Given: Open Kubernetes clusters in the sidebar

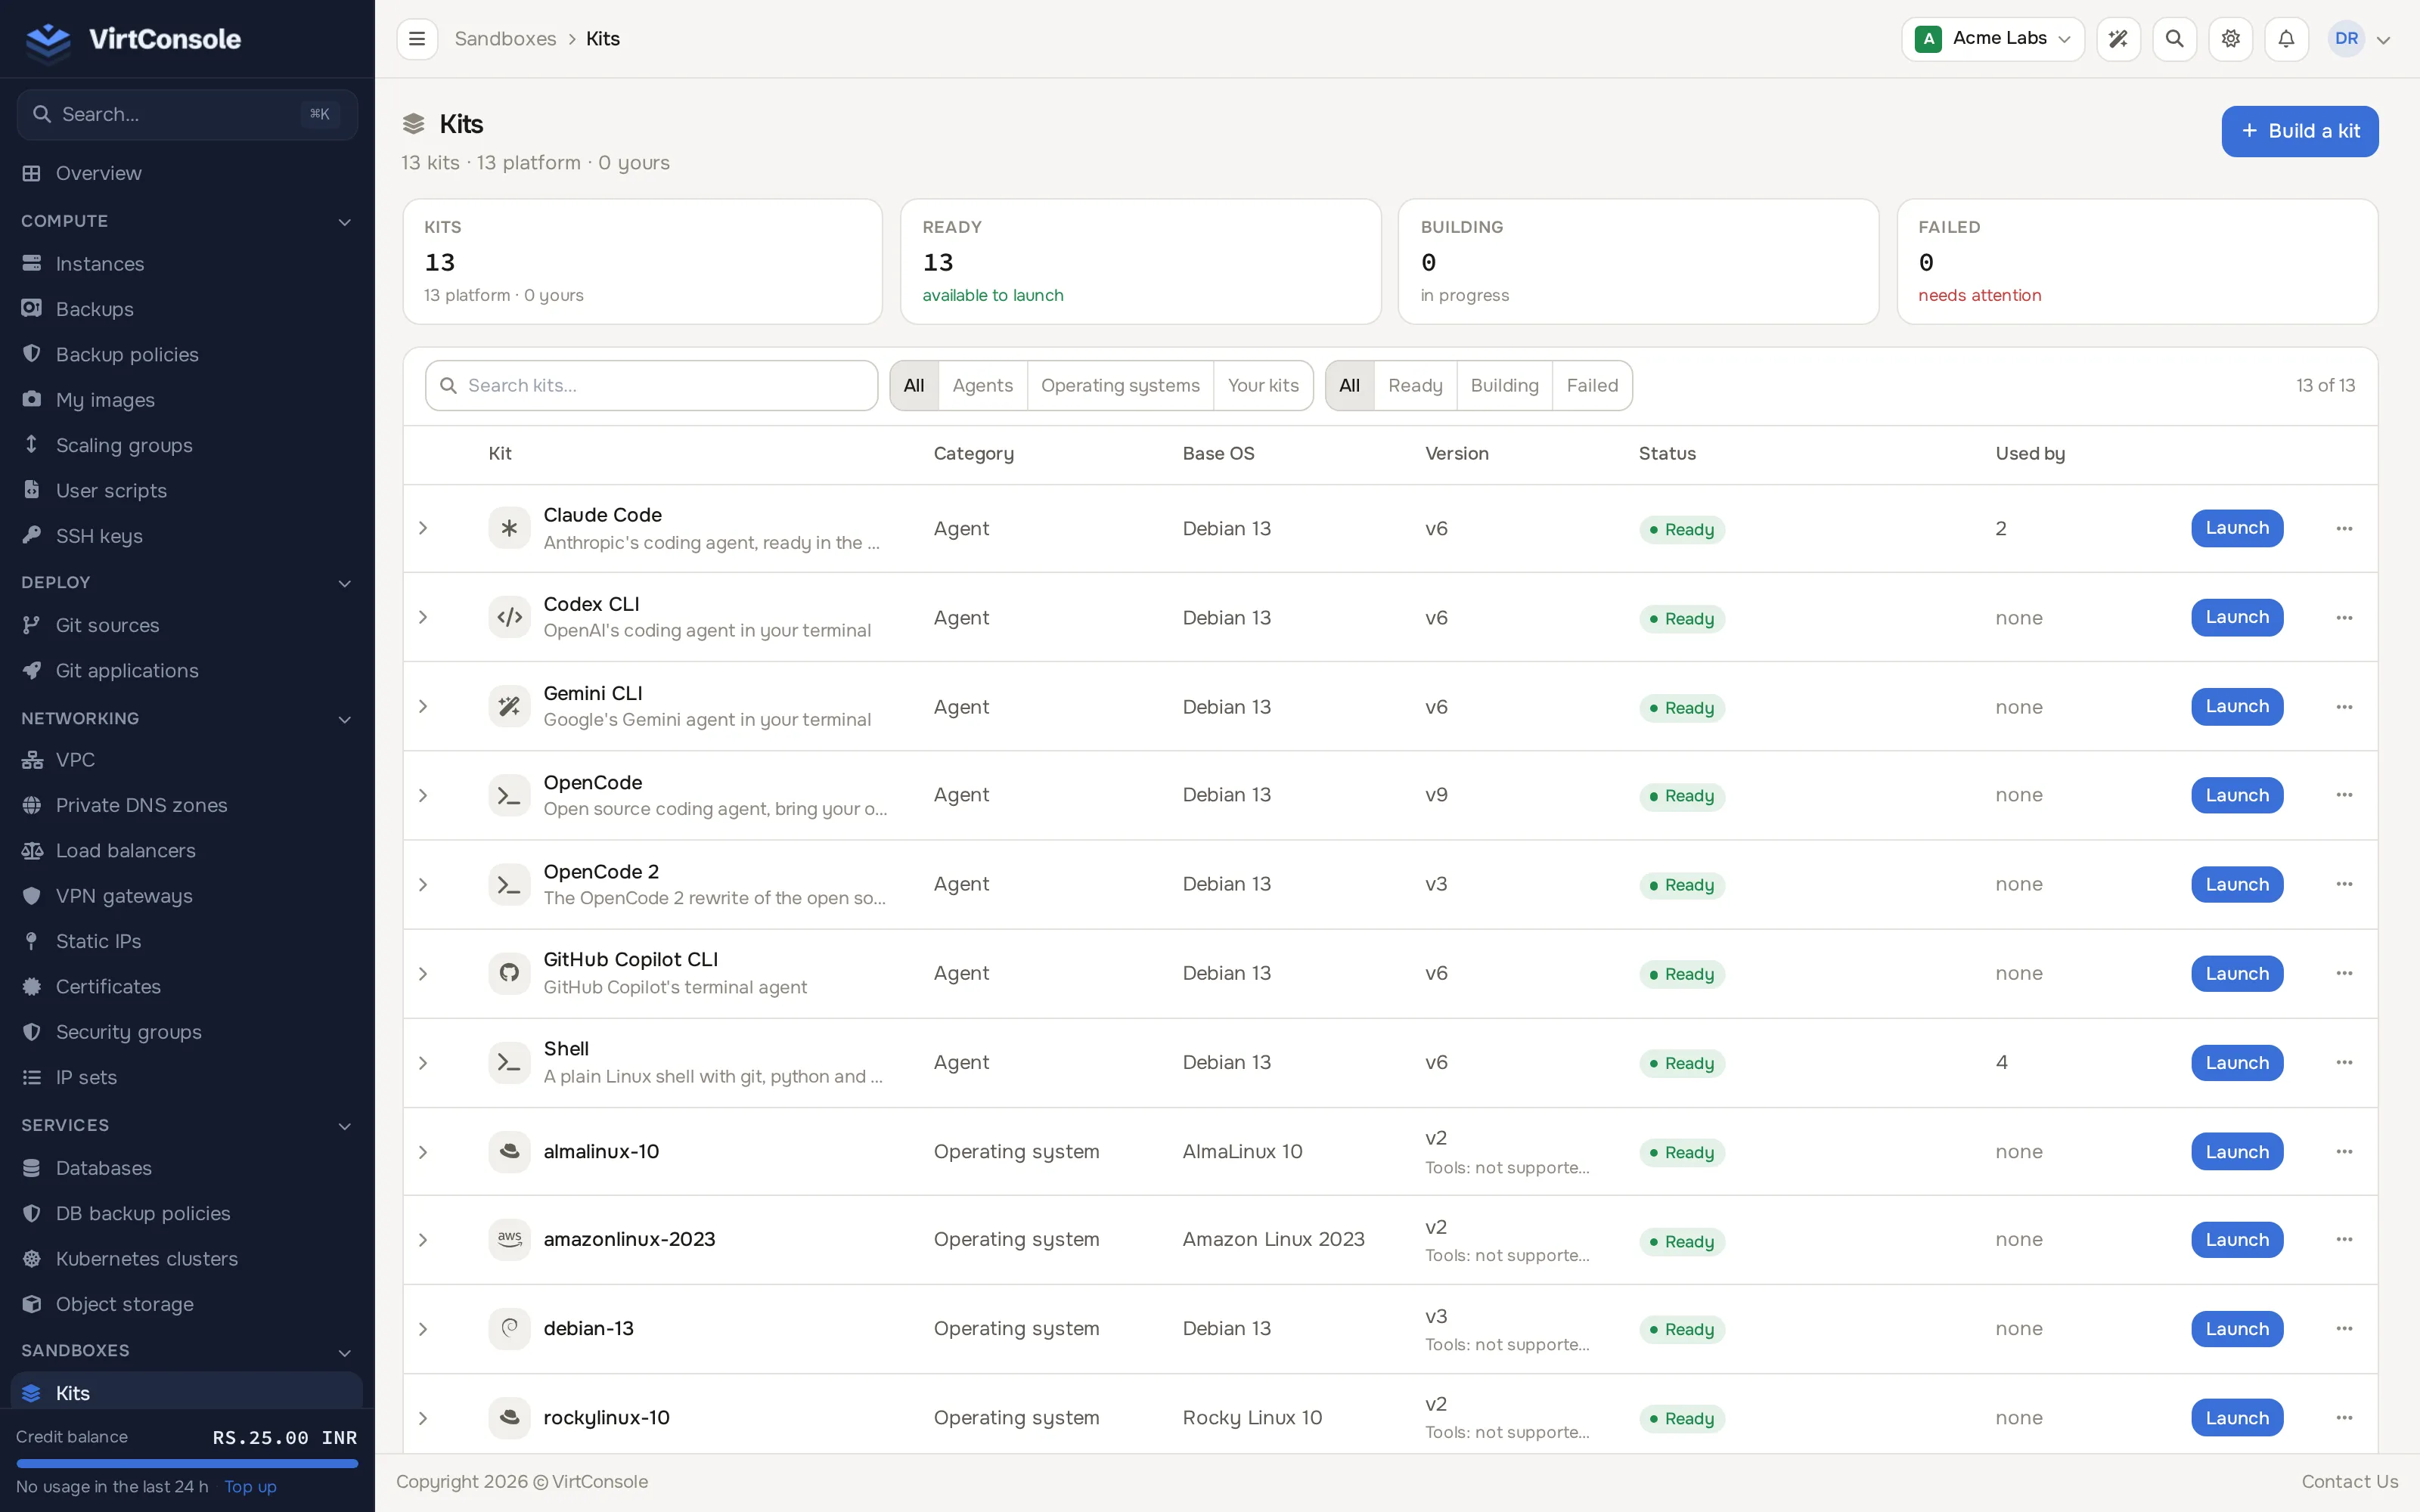Looking at the screenshot, I should click(x=187, y=1259).
